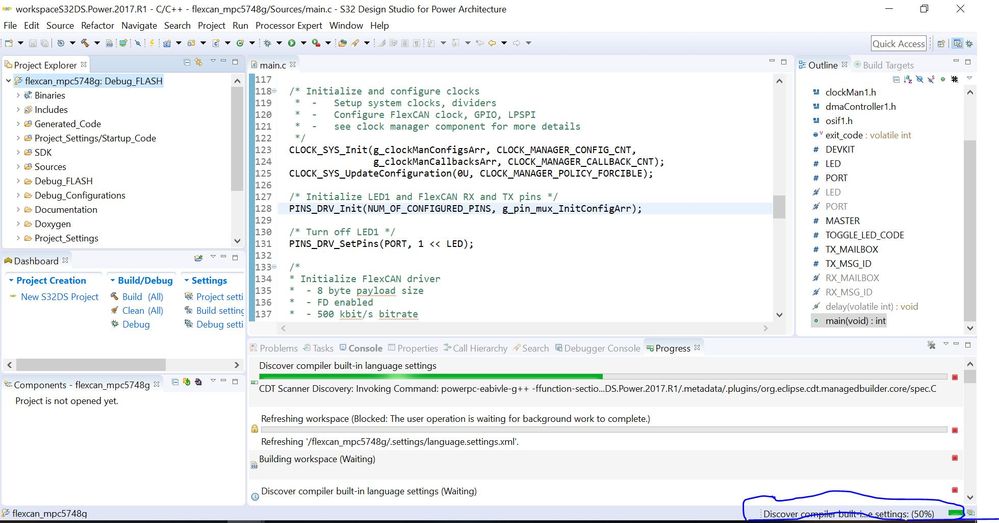The height and width of the screenshot is (523, 999).
Task: Select the Doxygen folder in Project Explorer
Action: (x=52, y=224)
